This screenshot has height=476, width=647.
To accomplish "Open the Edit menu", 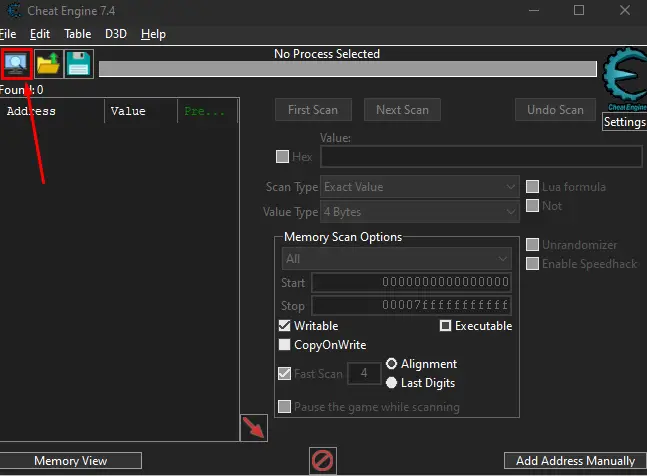I will pyautogui.click(x=40, y=34).
